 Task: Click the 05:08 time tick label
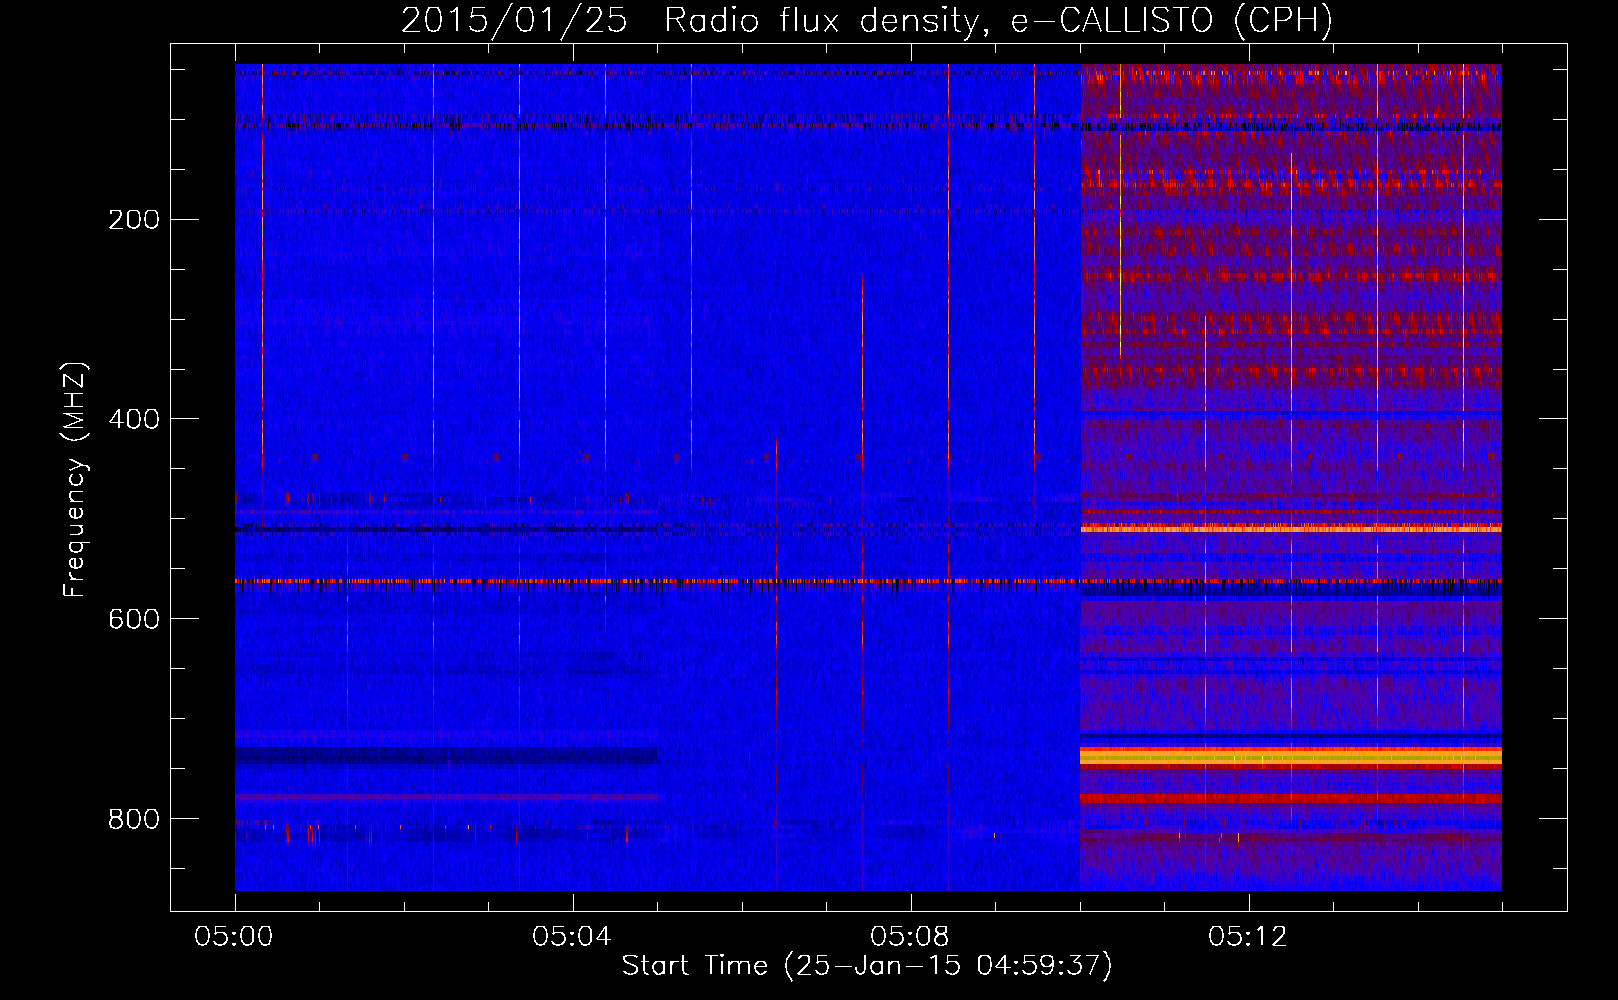coord(910,937)
